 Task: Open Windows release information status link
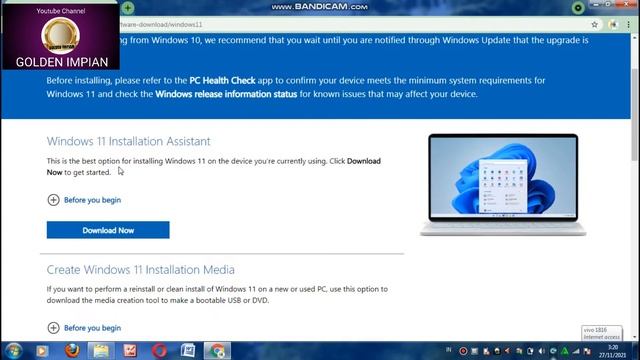tap(226, 94)
